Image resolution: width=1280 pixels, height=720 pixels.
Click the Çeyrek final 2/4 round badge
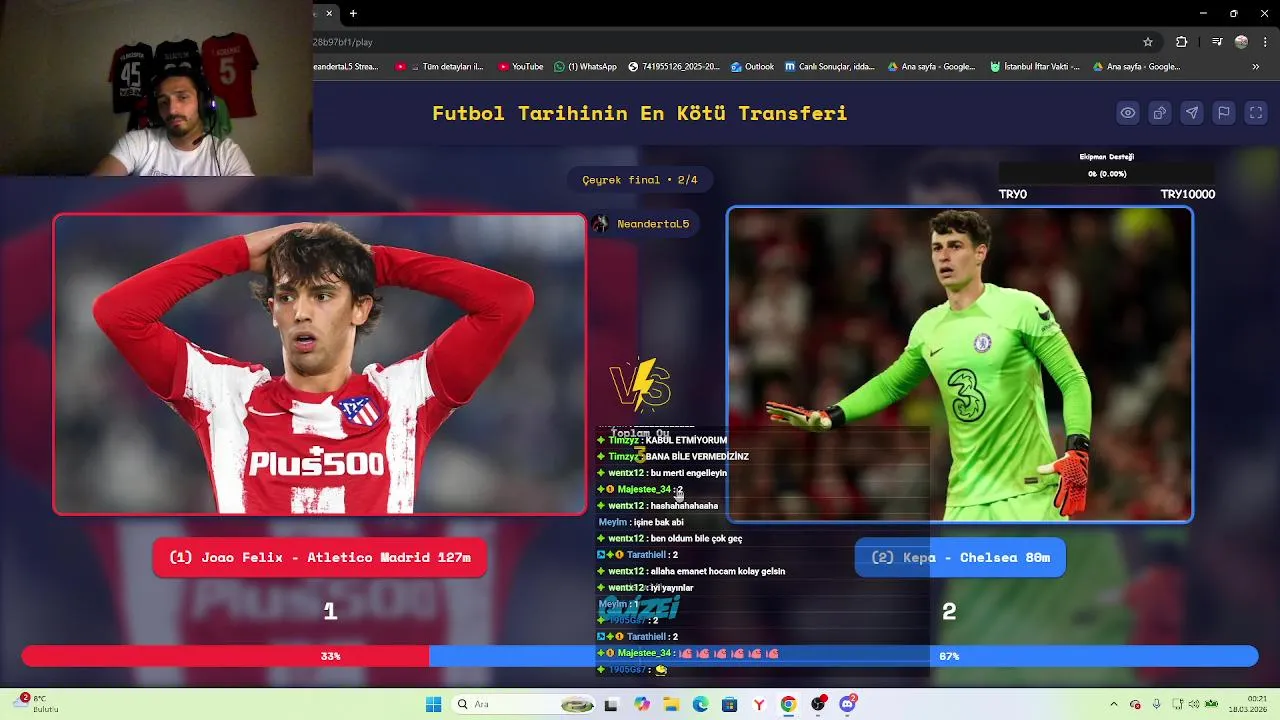tap(640, 180)
